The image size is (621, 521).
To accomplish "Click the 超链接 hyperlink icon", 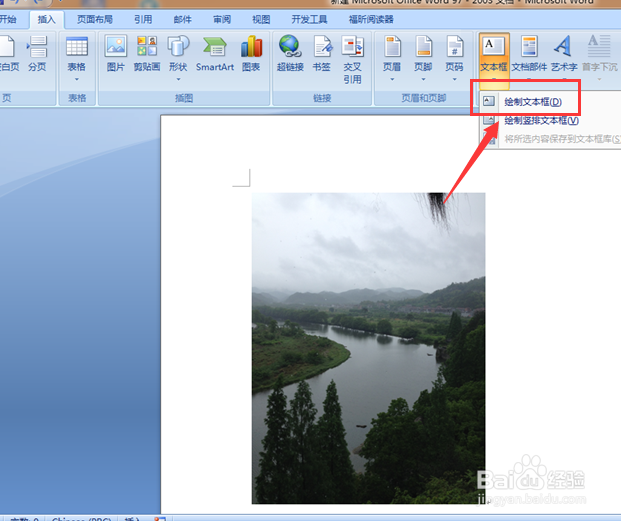I will pos(290,53).
